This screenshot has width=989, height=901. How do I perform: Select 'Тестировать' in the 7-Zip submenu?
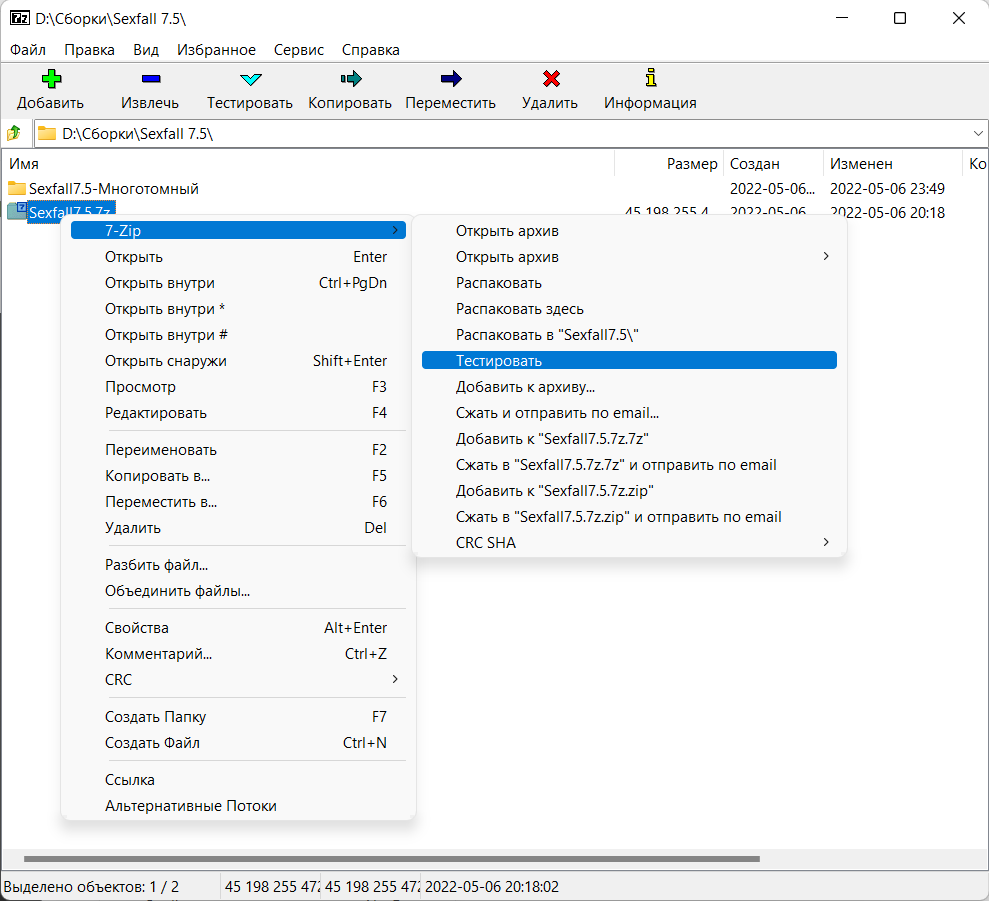tap(498, 361)
